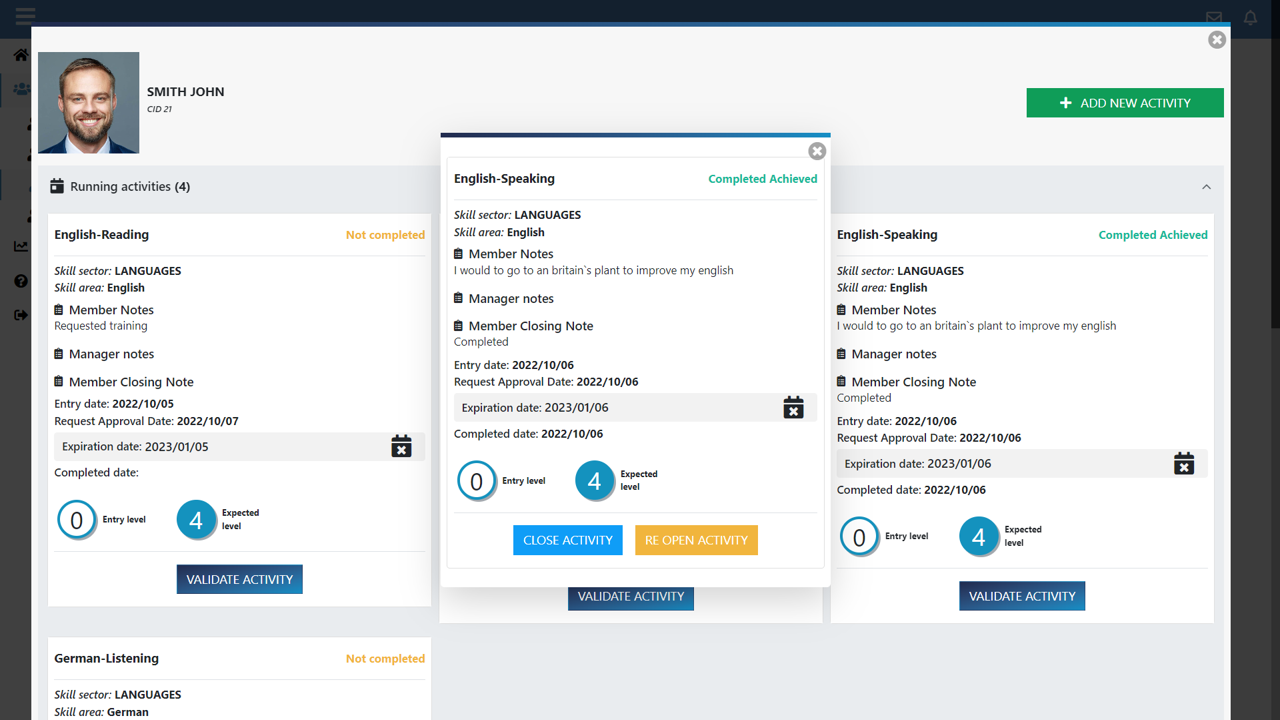Validate the English-Reading activity

[x=239, y=579]
